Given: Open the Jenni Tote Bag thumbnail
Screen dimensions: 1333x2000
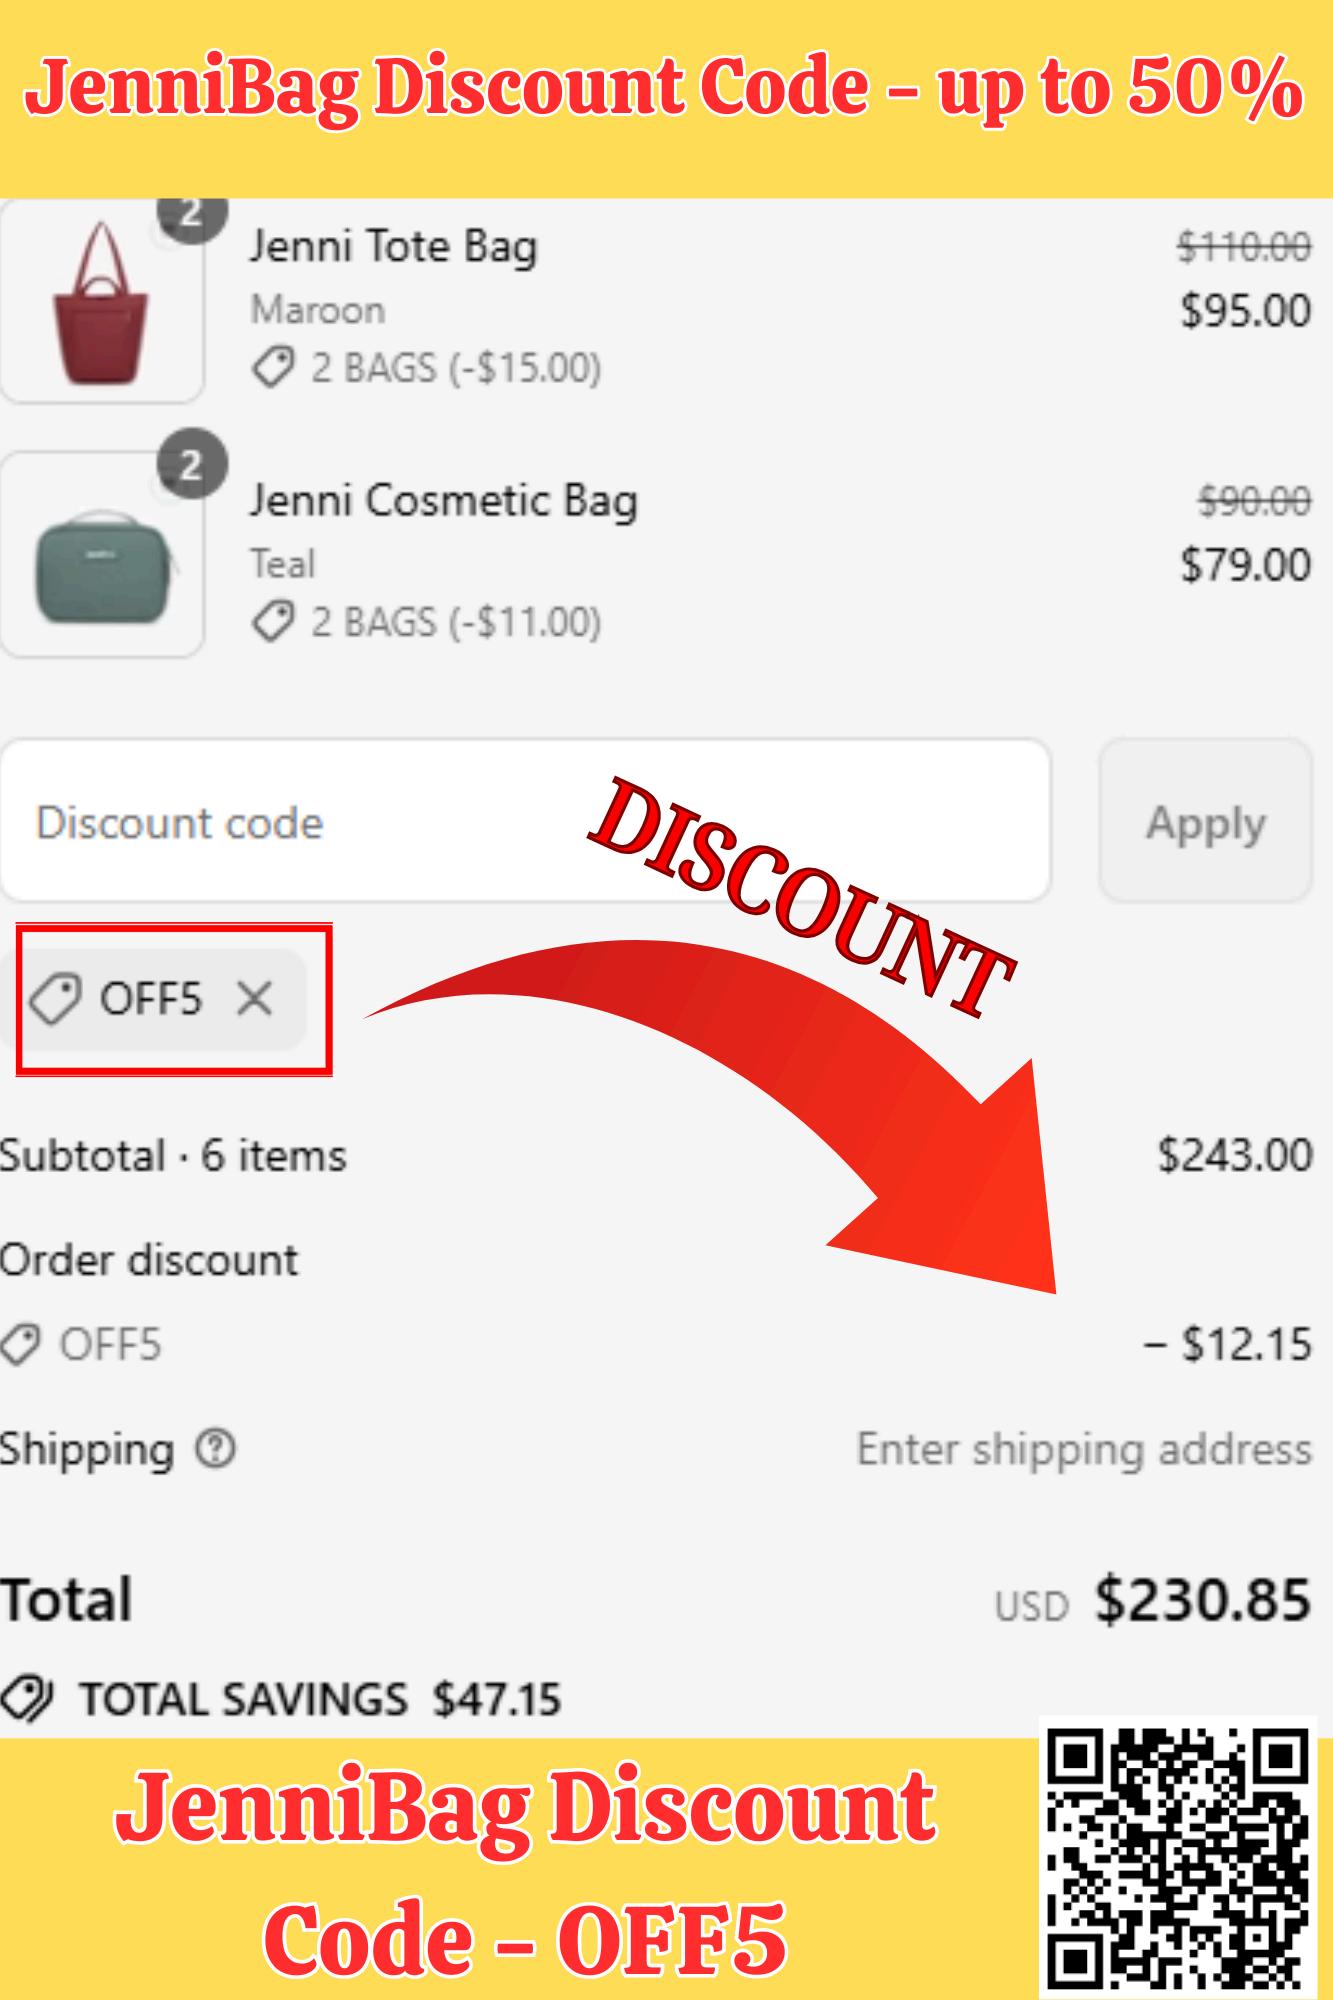Looking at the screenshot, I should pyautogui.click(x=100, y=303).
